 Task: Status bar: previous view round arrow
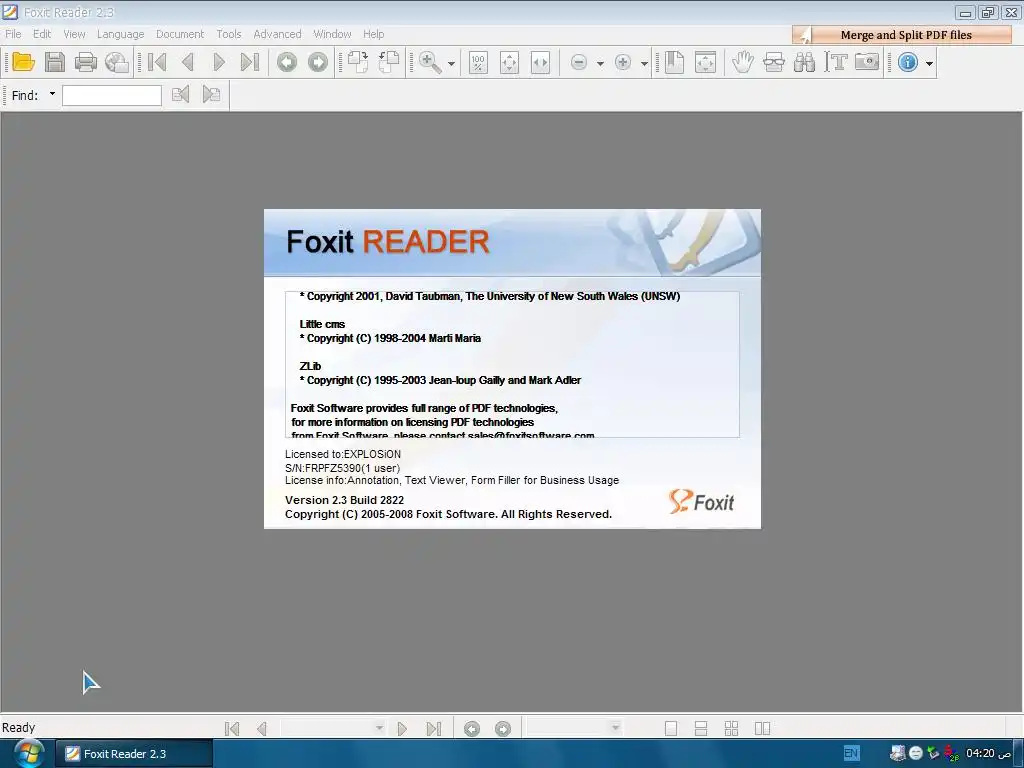472,728
